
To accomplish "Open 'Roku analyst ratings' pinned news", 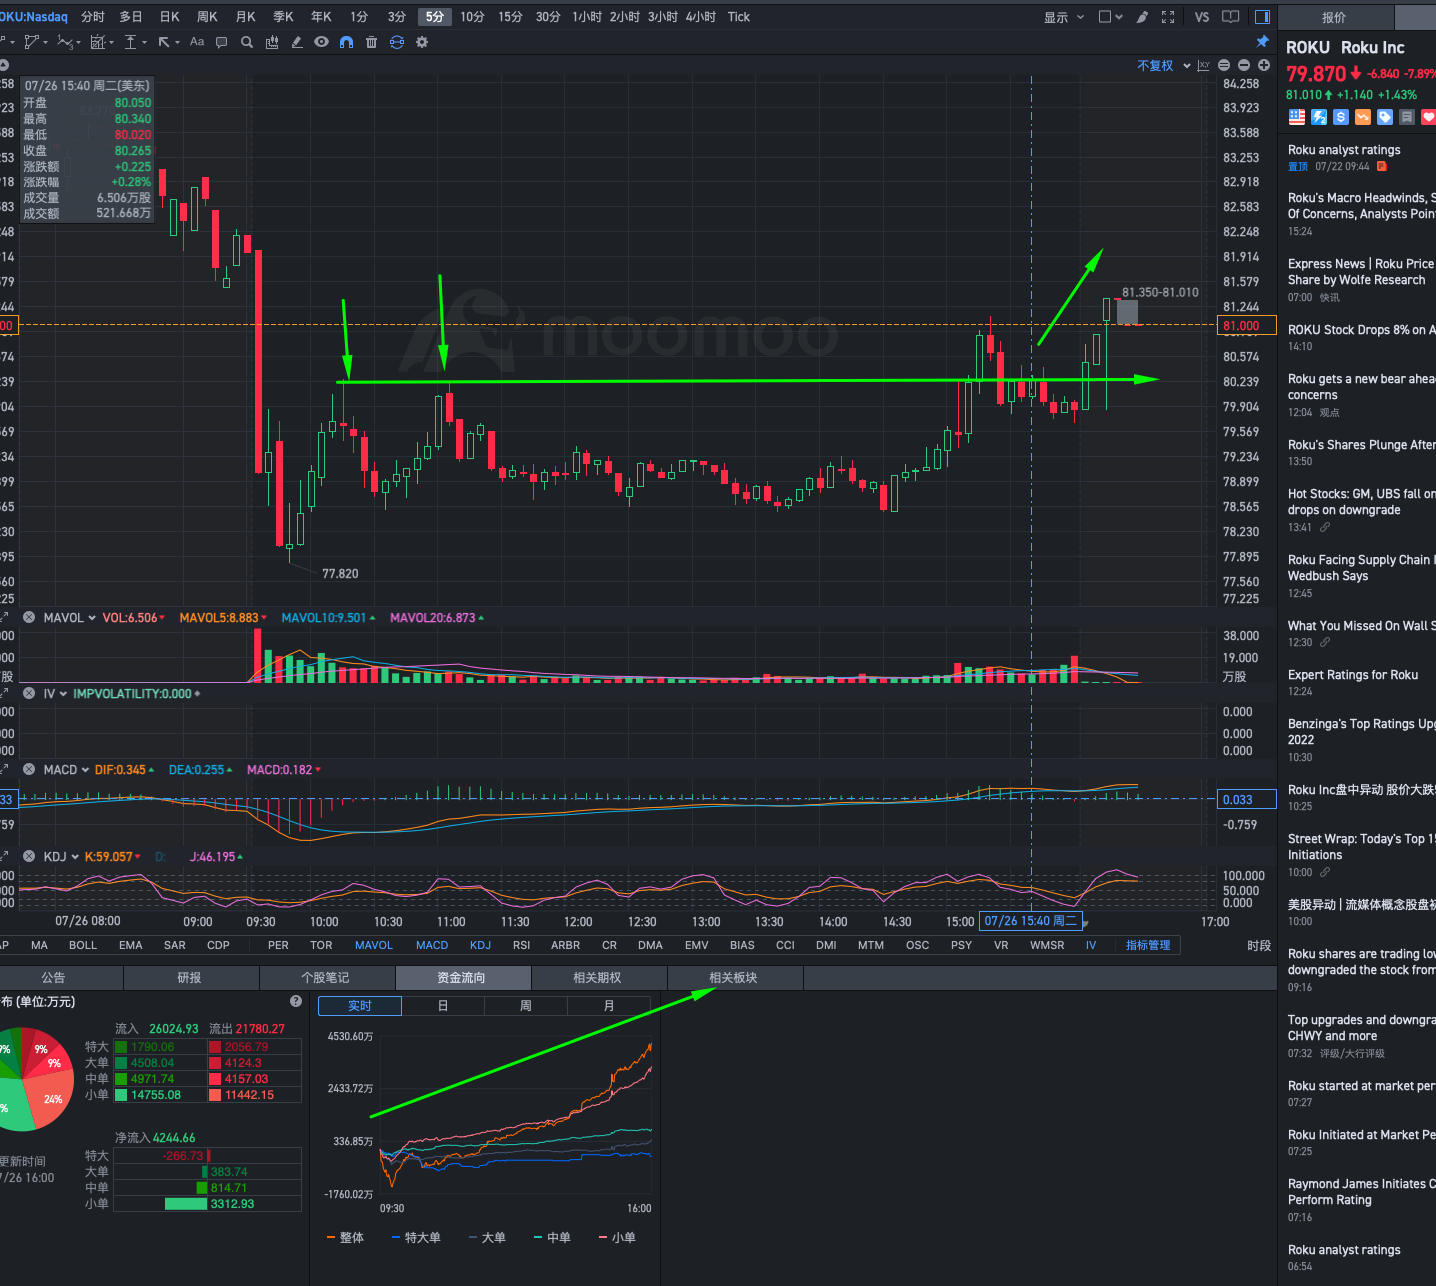I will (x=1344, y=150).
